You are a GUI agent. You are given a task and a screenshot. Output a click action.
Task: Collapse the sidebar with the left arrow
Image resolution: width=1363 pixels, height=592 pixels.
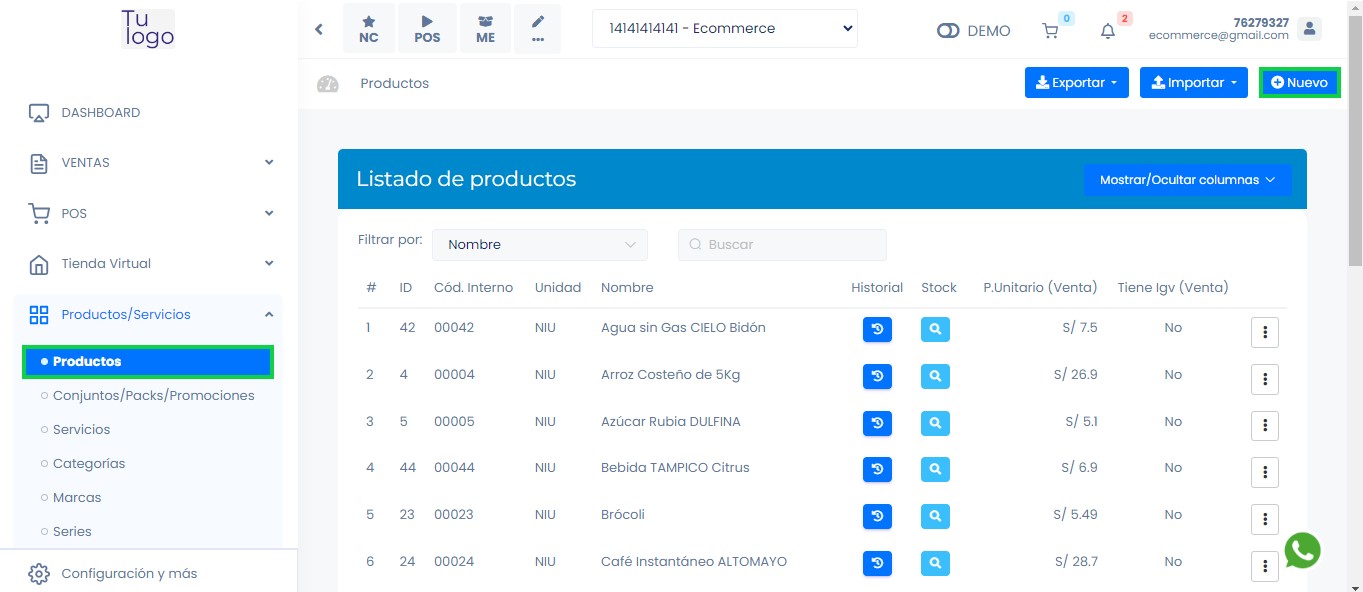coord(319,29)
